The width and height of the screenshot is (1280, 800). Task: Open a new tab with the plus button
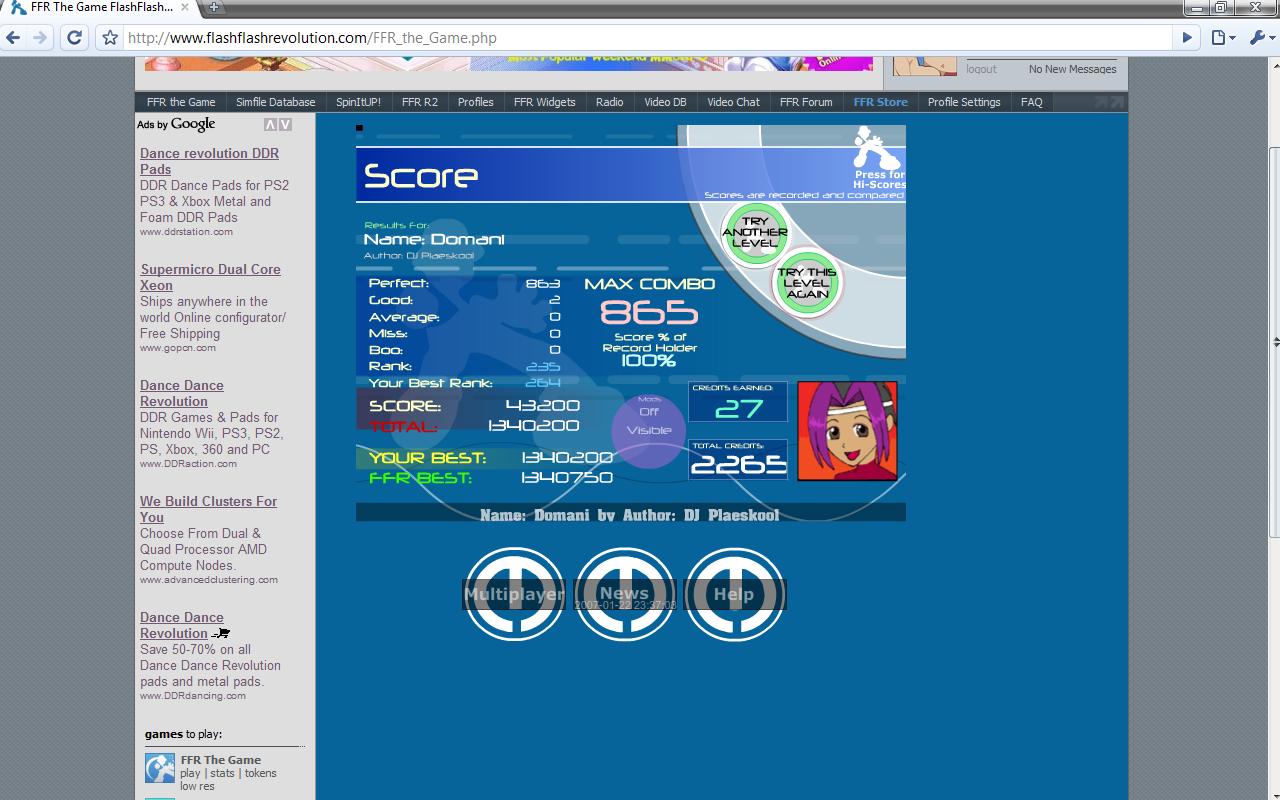(x=213, y=7)
